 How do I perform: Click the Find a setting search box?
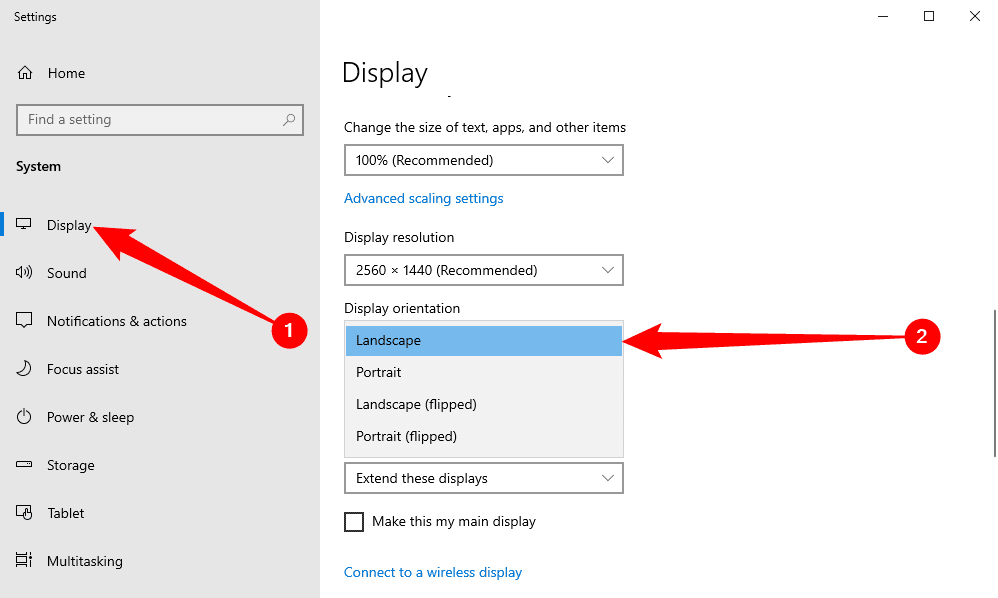[x=150, y=120]
